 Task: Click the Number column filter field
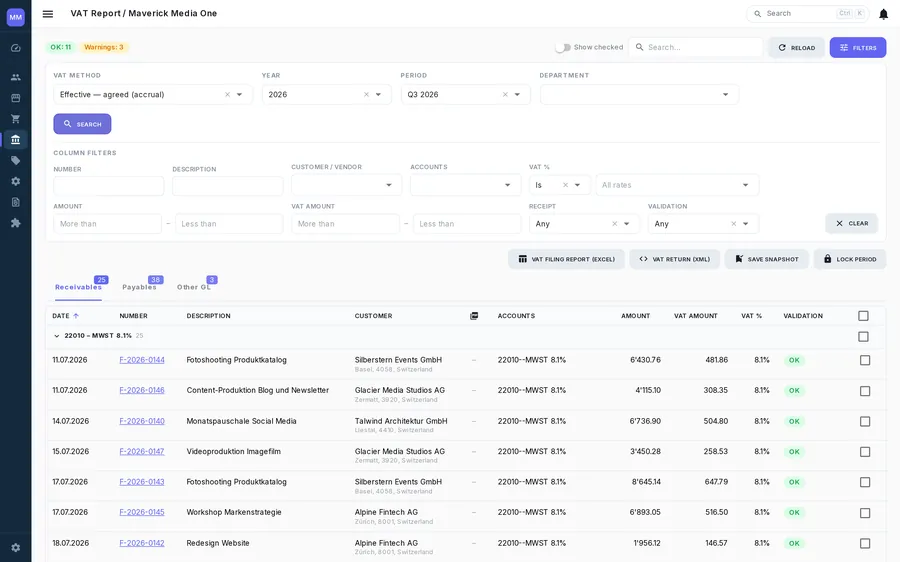(x=108, y=186)
